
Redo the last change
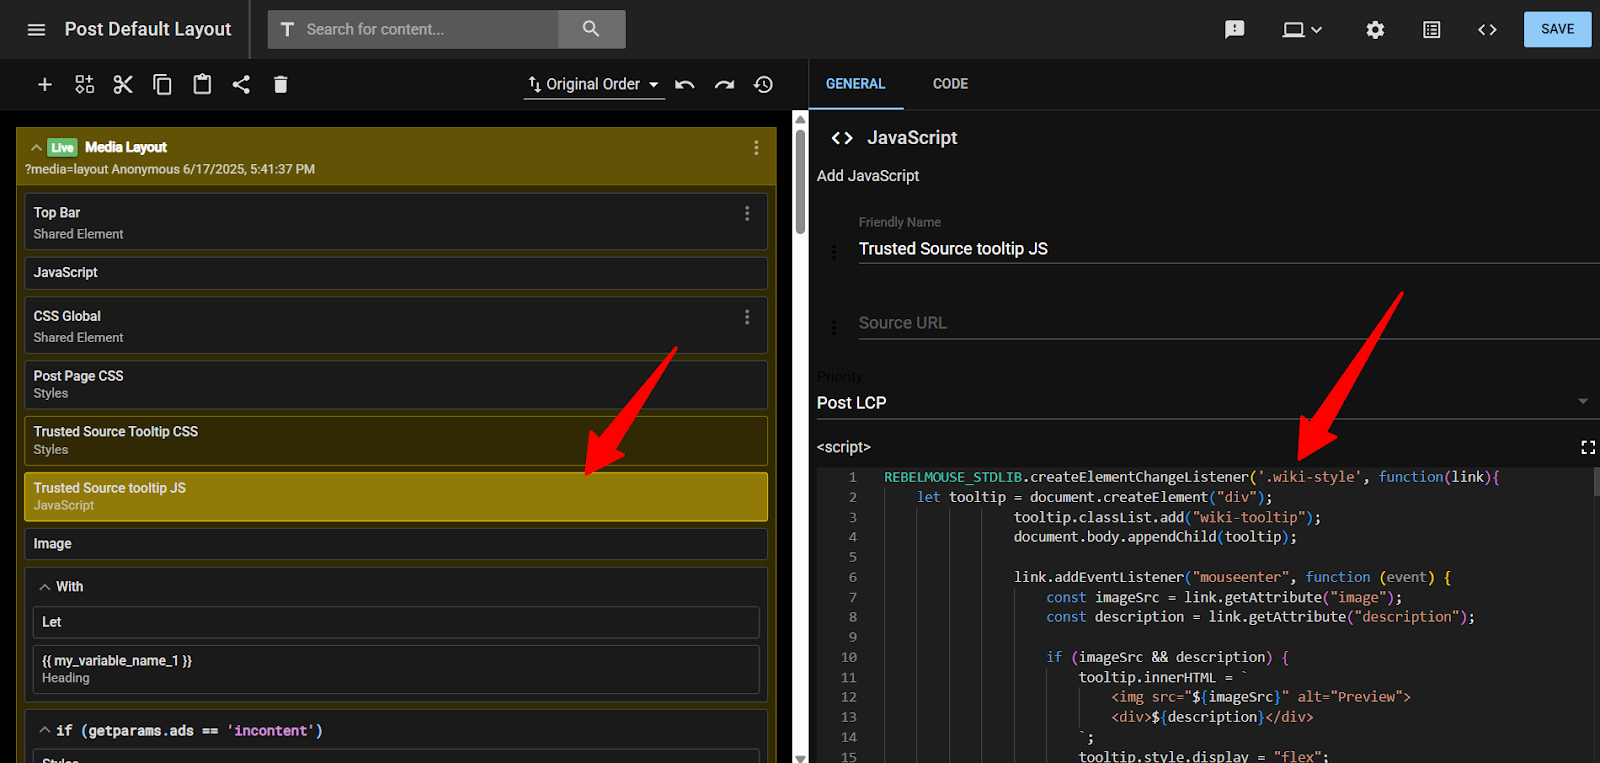[x=724, y=85]
